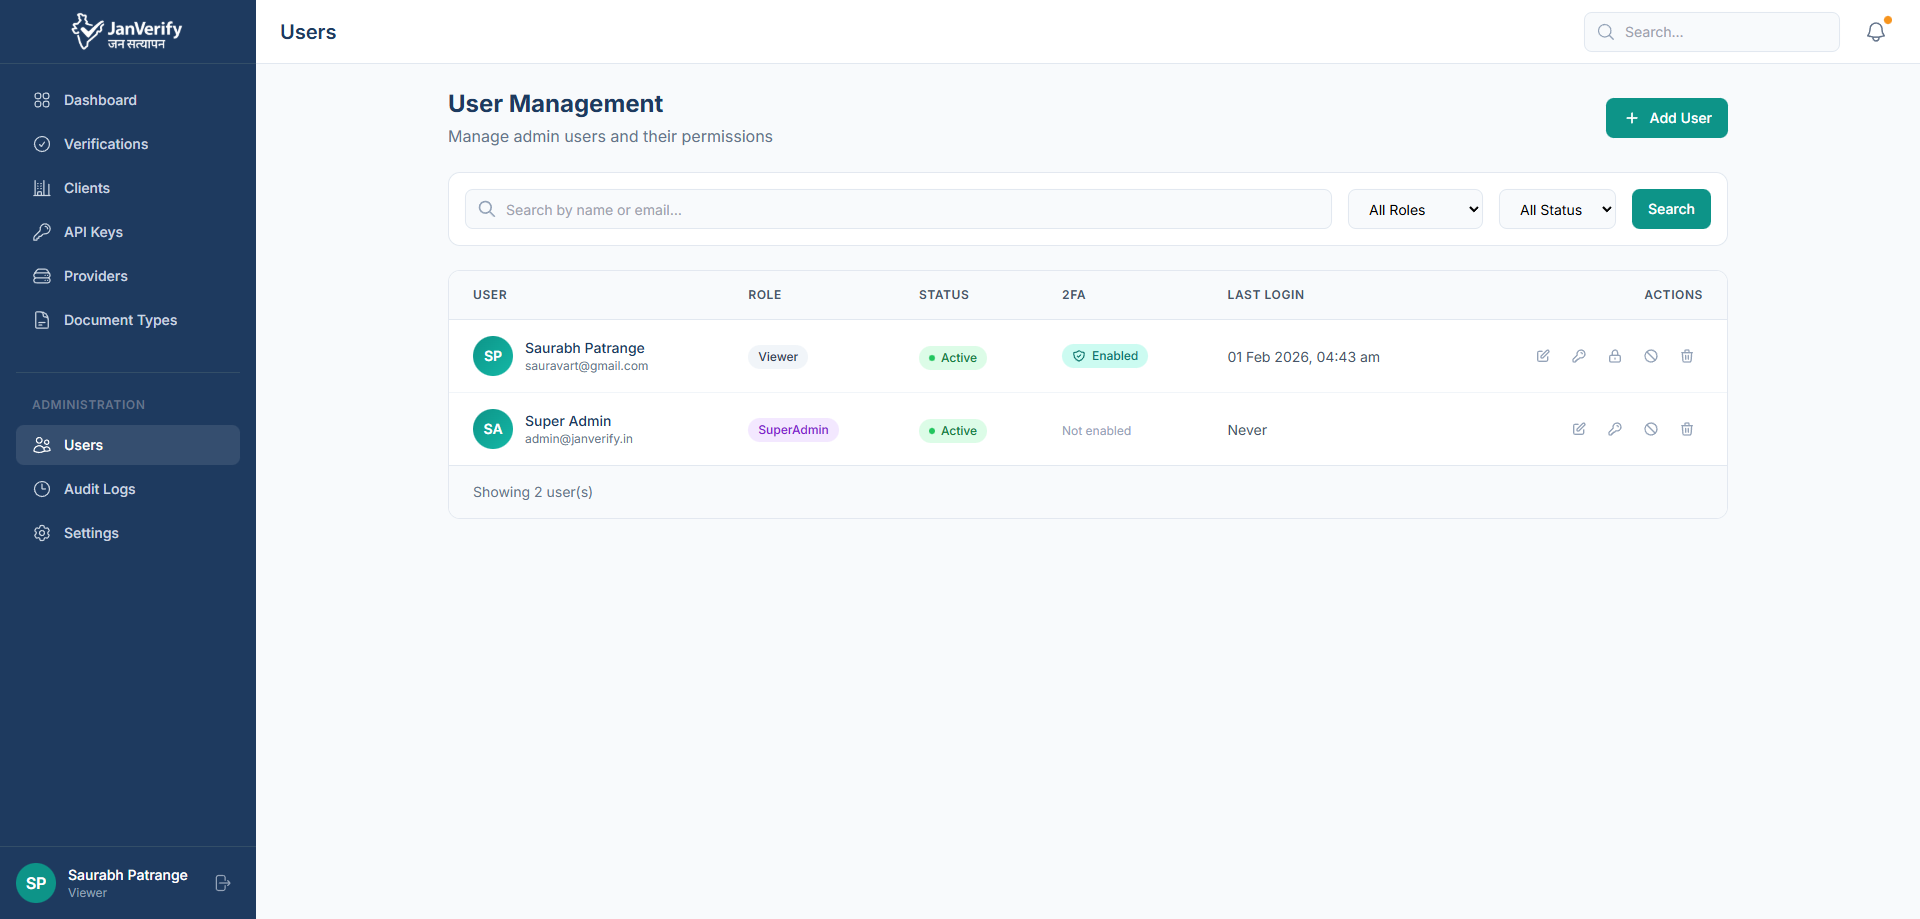
Task: Delete Saurabh Patrange with the trash icon
Action: (1687, 356)
